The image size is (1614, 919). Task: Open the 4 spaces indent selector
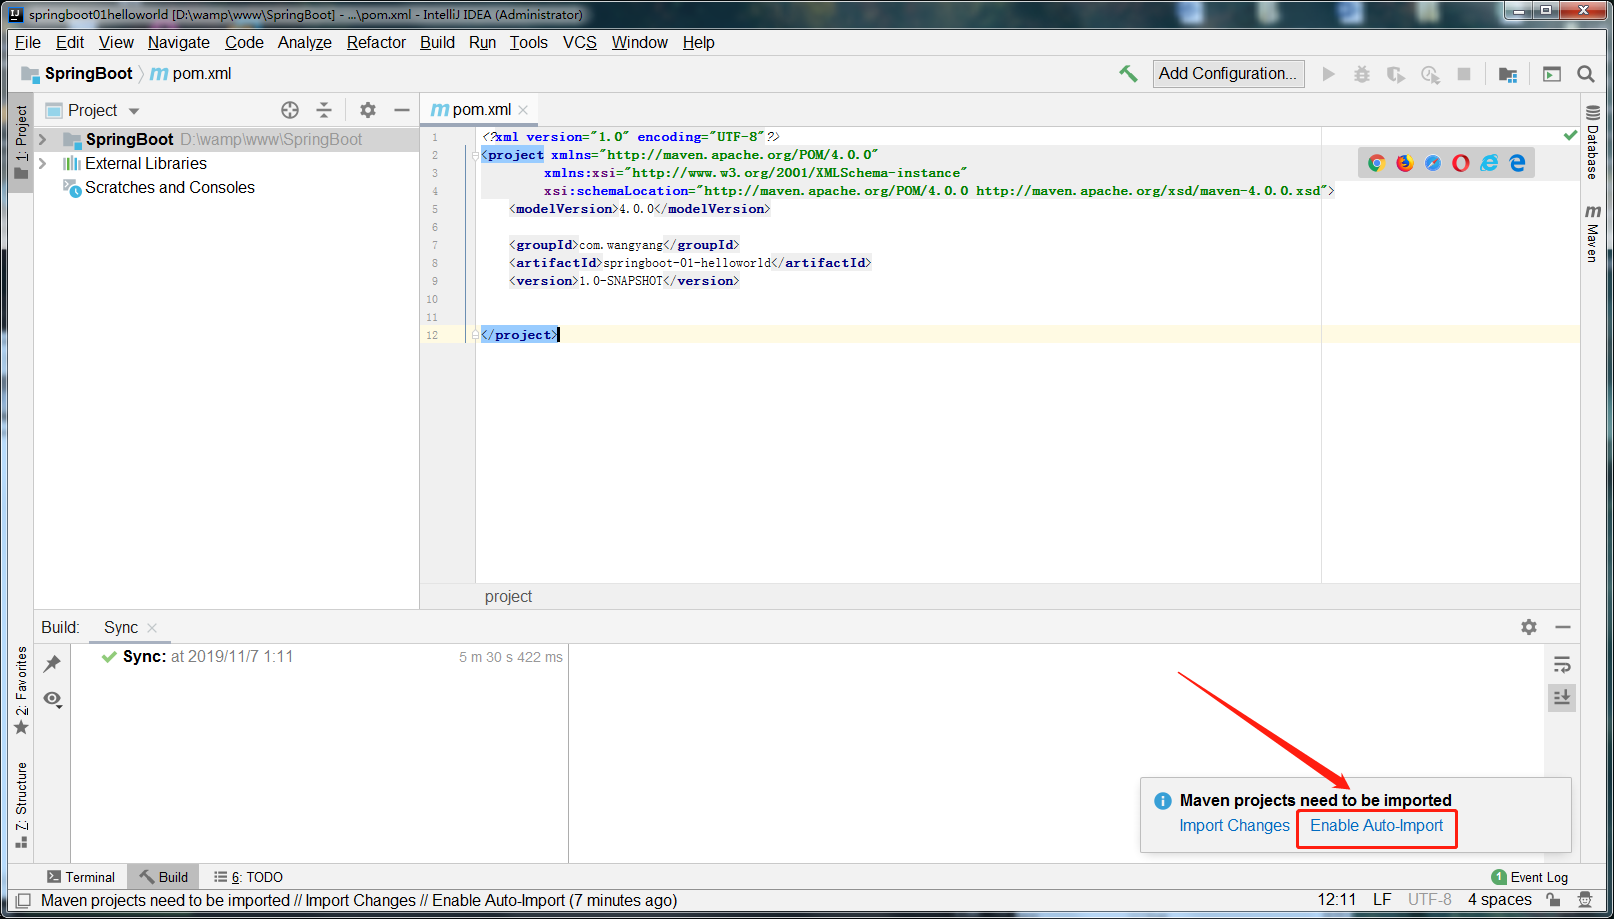1500,900
